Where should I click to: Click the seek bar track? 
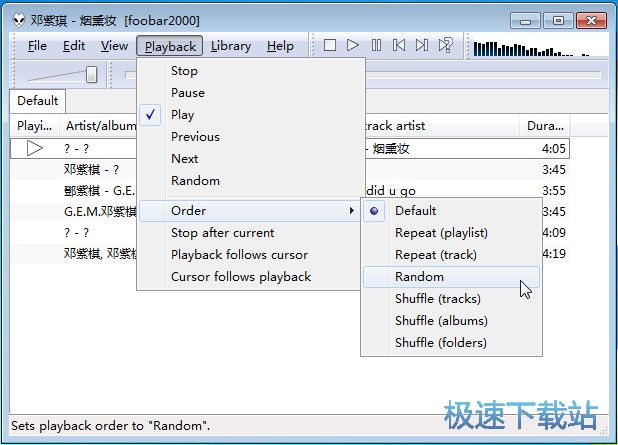[483, 74]
